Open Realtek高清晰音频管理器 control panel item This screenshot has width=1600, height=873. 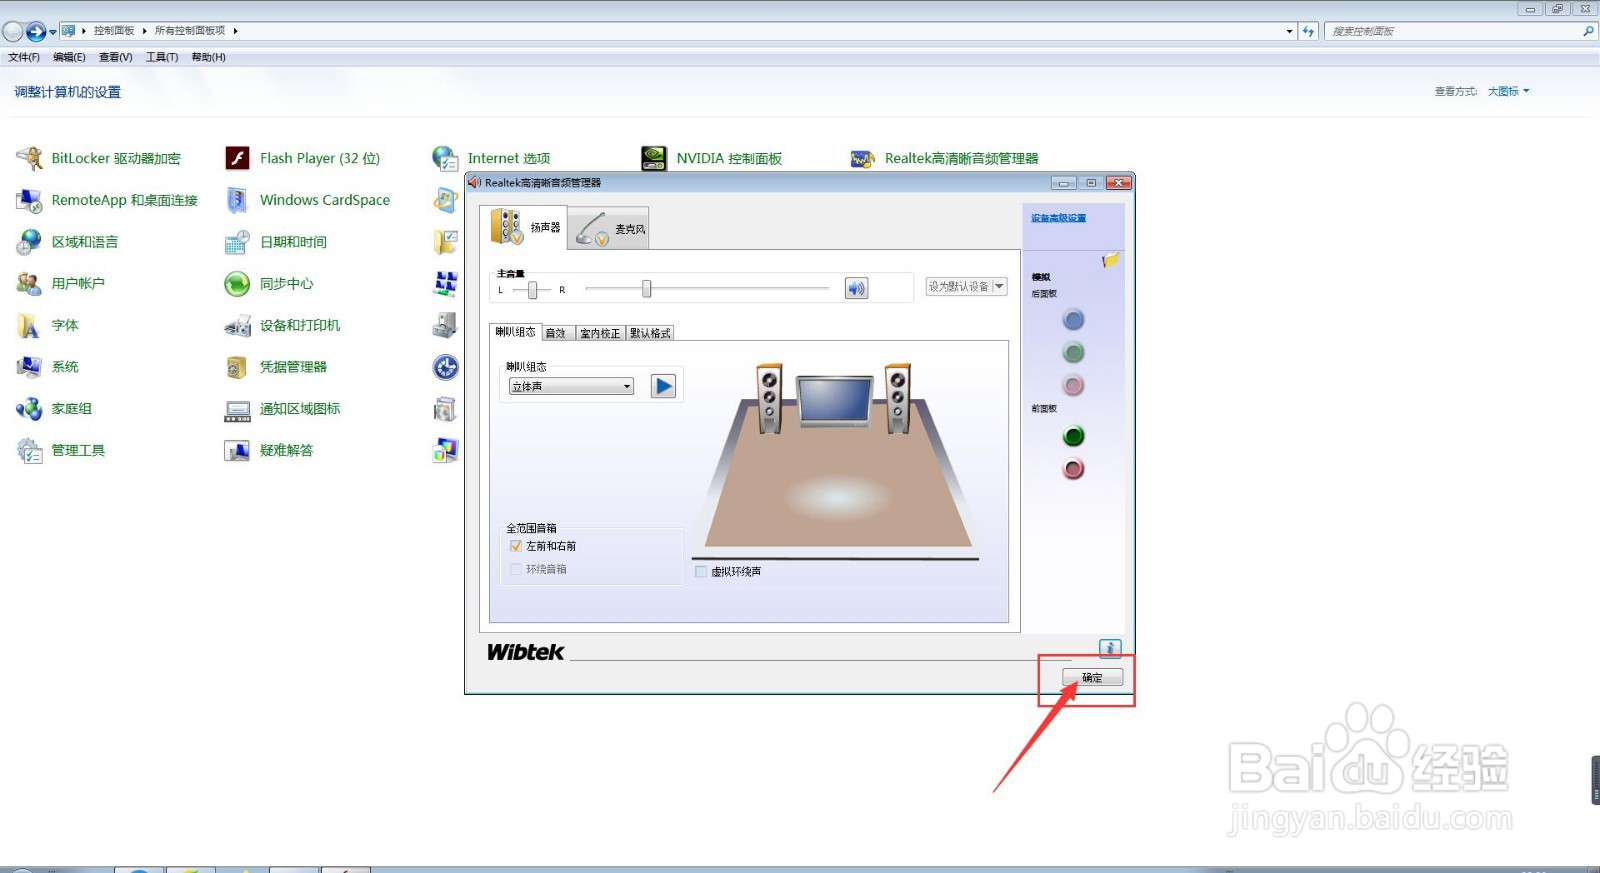point(944,158)
